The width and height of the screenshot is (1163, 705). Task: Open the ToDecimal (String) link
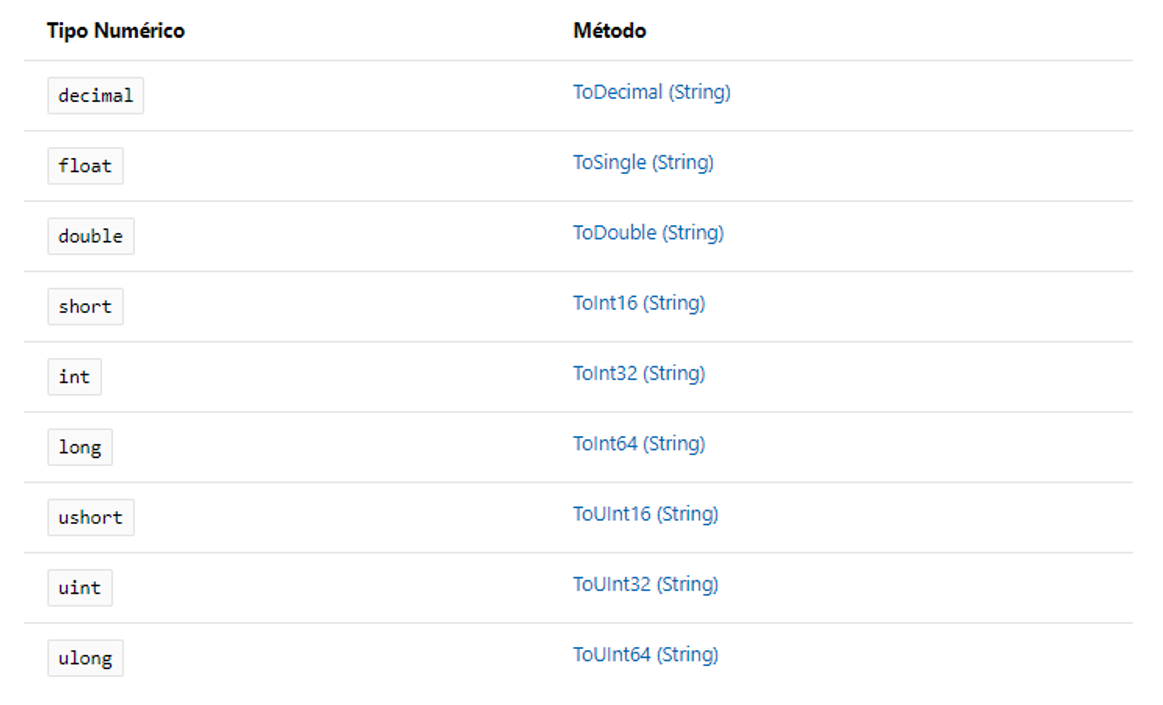point(651,92)
